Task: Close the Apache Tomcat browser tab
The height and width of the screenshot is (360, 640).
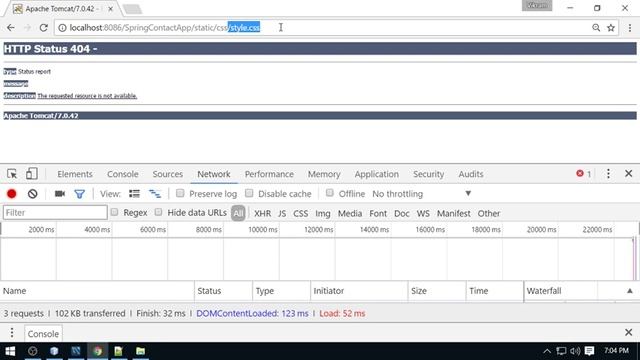Action: [110, 9]
